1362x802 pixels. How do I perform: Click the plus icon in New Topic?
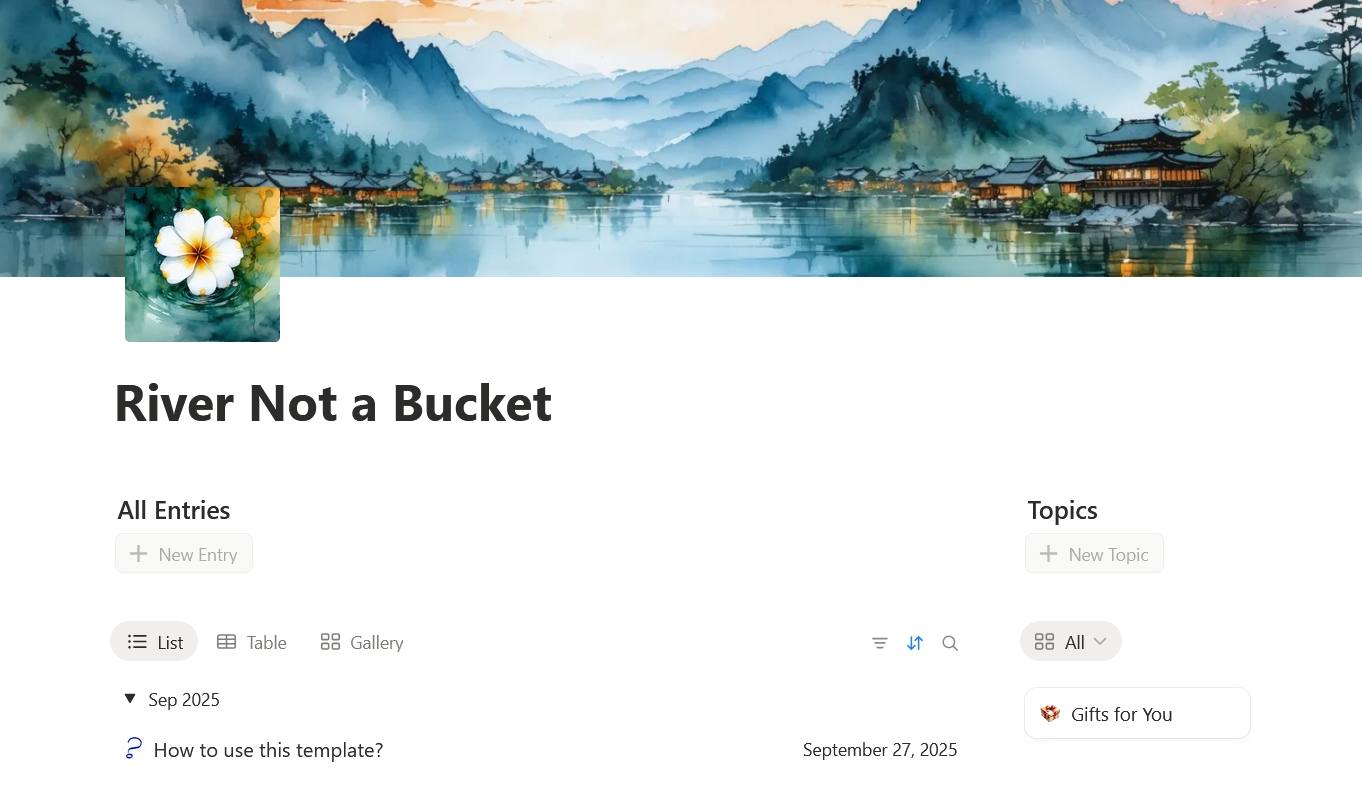1049,554
